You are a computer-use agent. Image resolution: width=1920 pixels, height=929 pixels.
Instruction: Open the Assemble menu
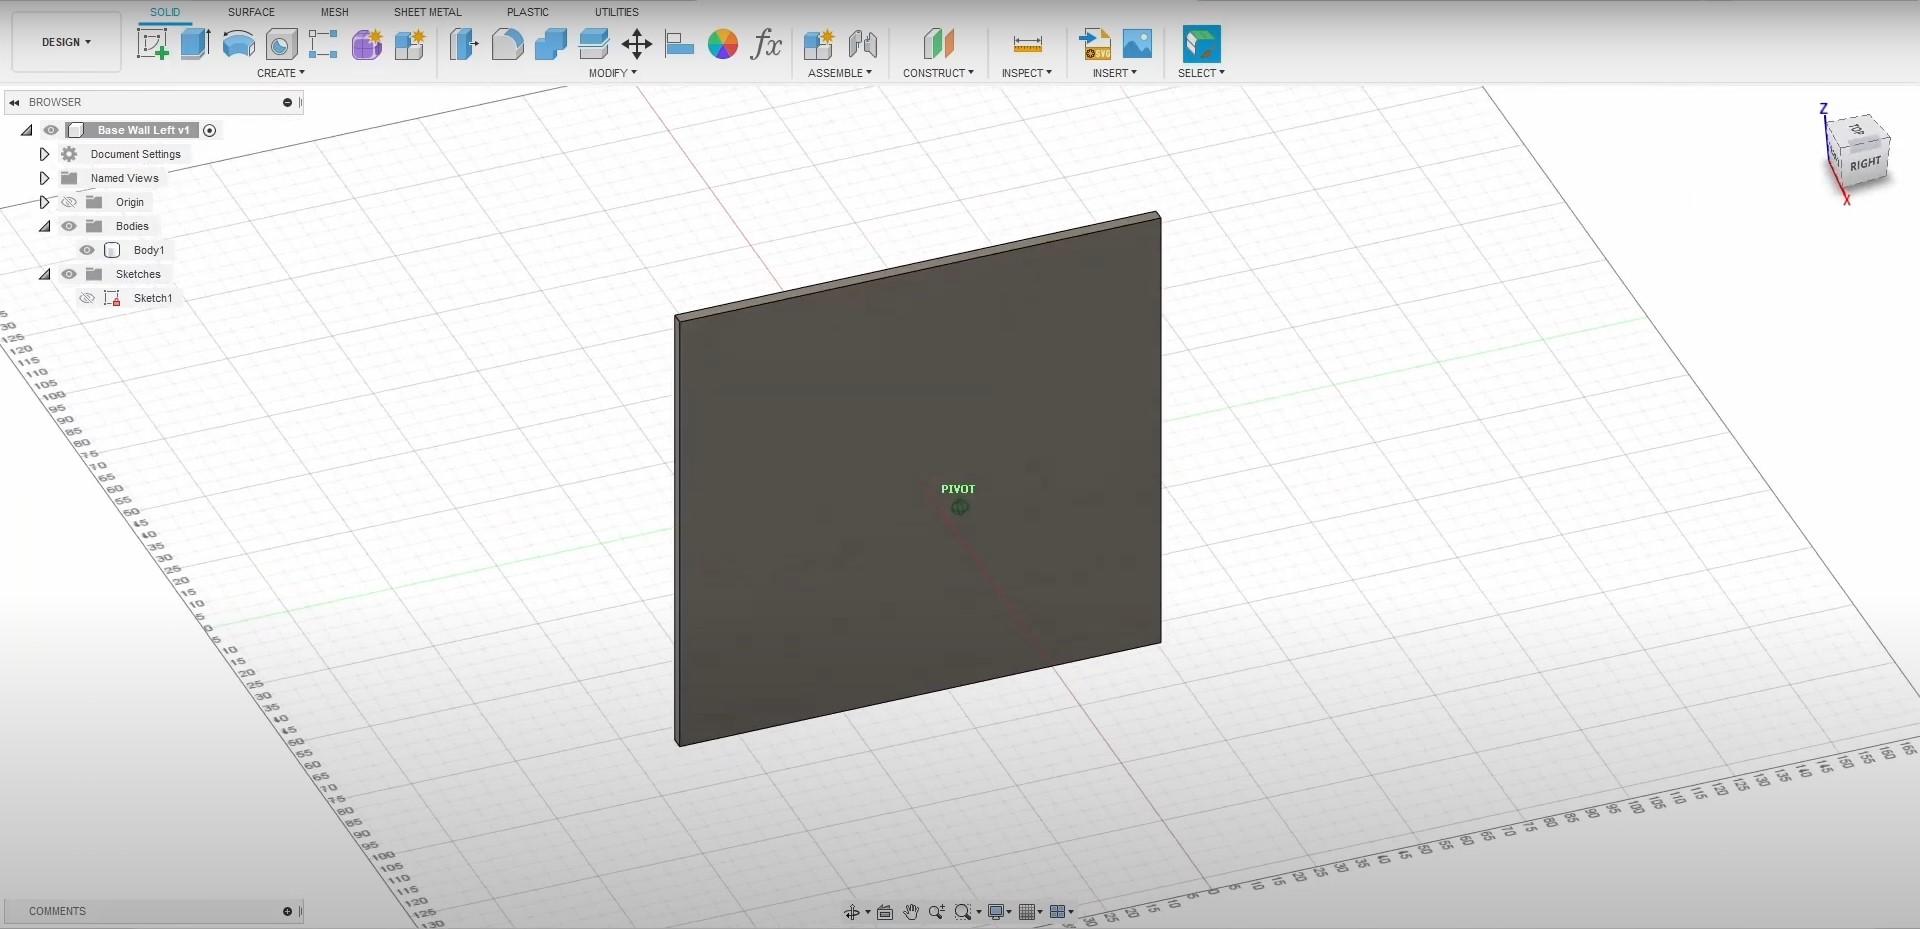840,73
